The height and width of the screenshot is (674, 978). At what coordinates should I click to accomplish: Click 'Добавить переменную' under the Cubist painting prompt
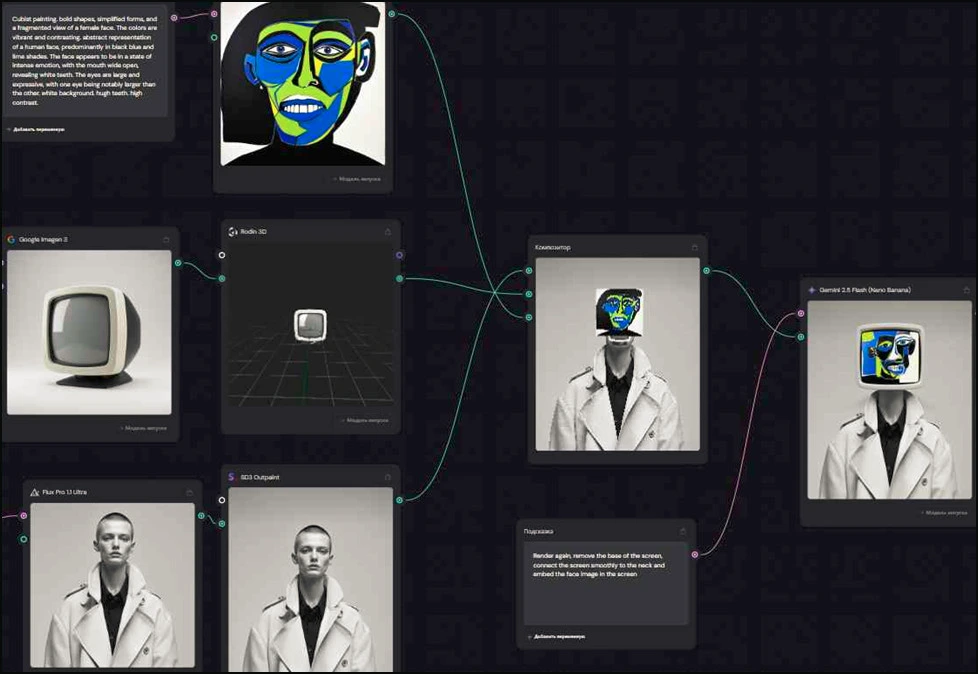(x=38, y=129)
